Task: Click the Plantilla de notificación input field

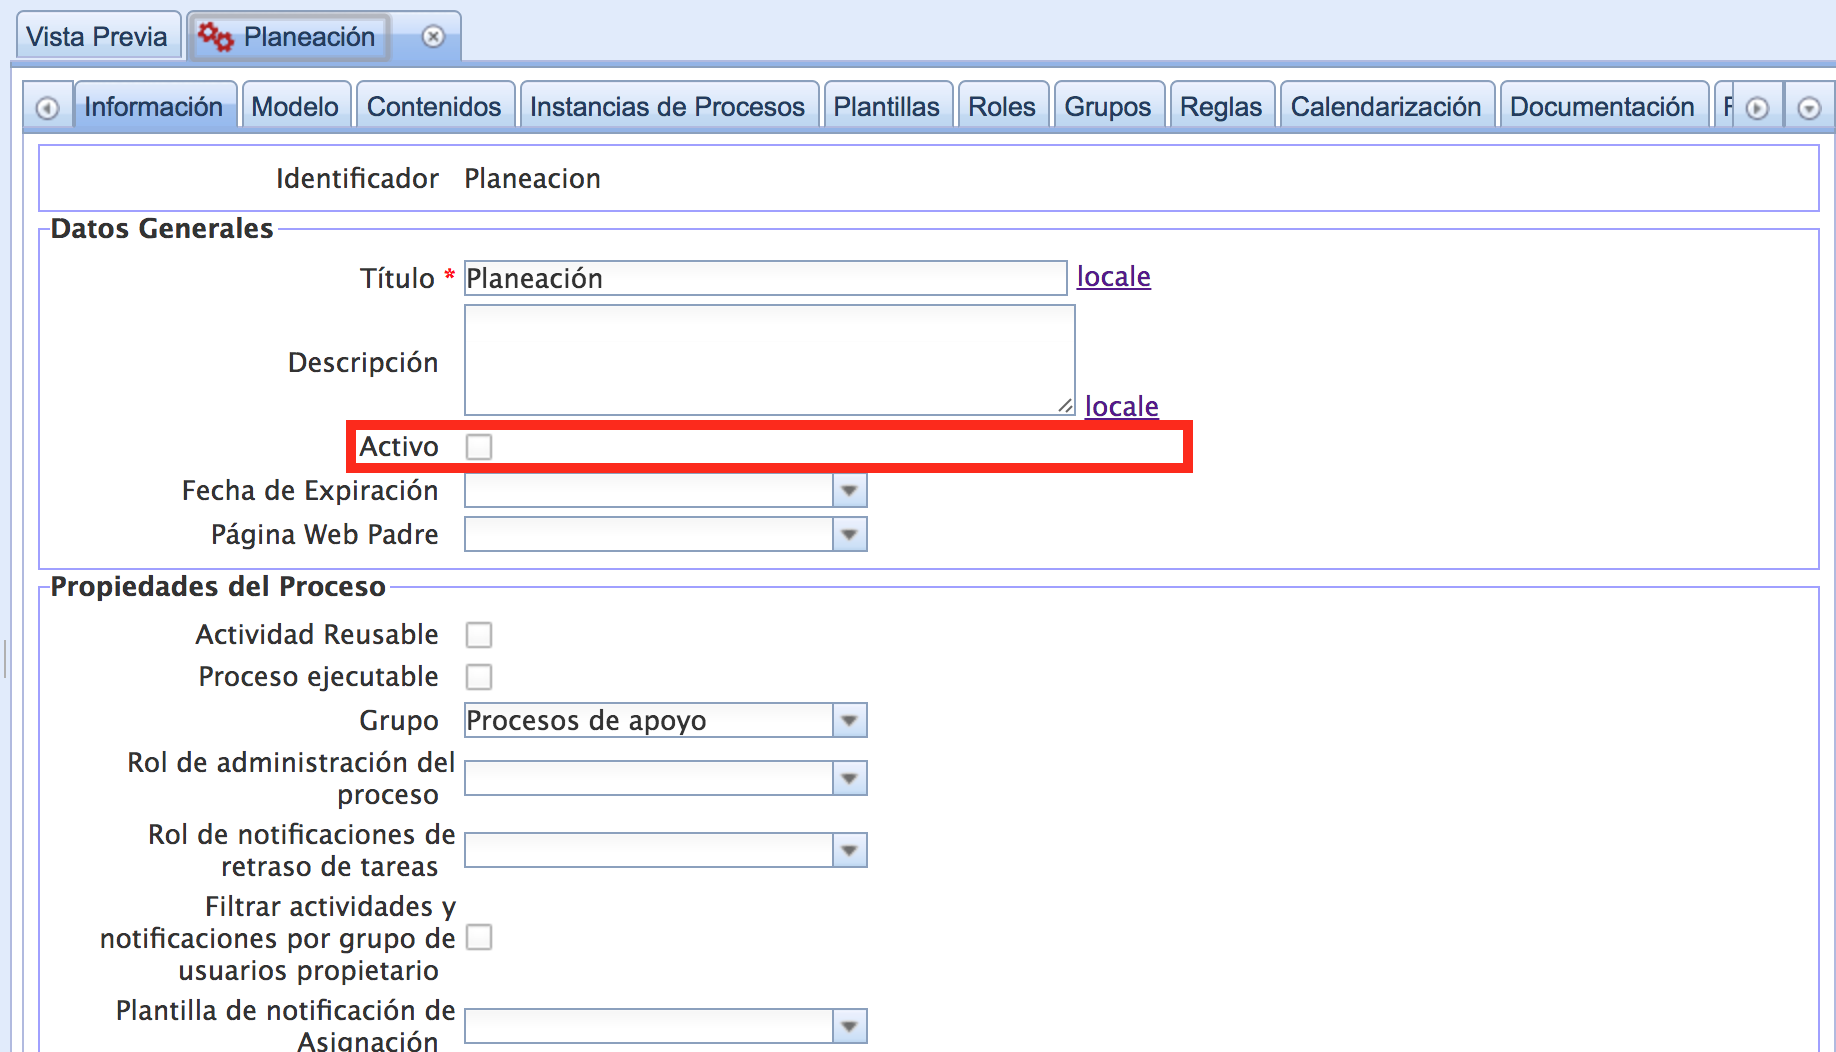Action: [649, 1027]
